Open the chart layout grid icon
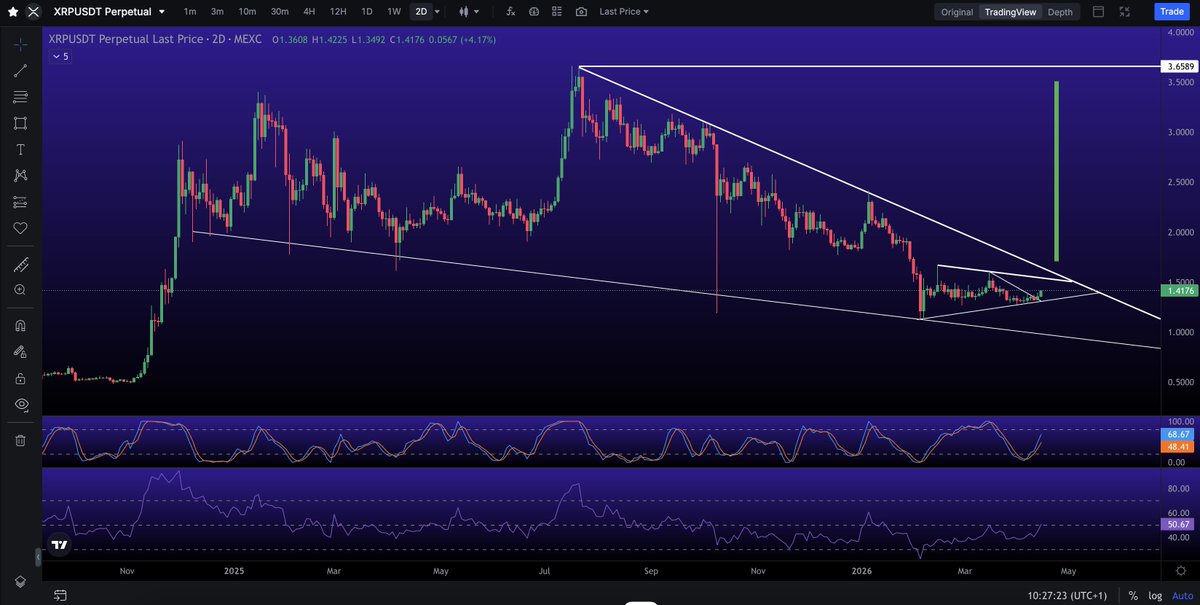 click(558, 12)
